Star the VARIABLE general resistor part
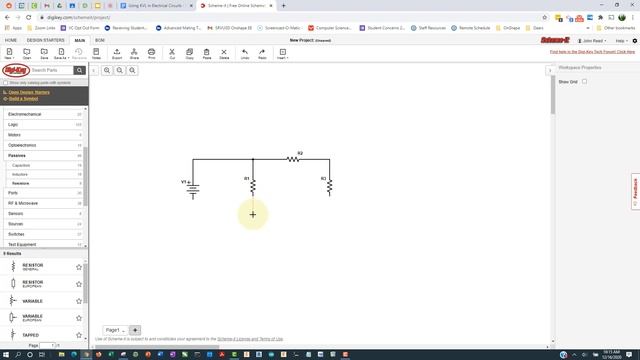Viewport: 640px width, 360px height. 79,301
